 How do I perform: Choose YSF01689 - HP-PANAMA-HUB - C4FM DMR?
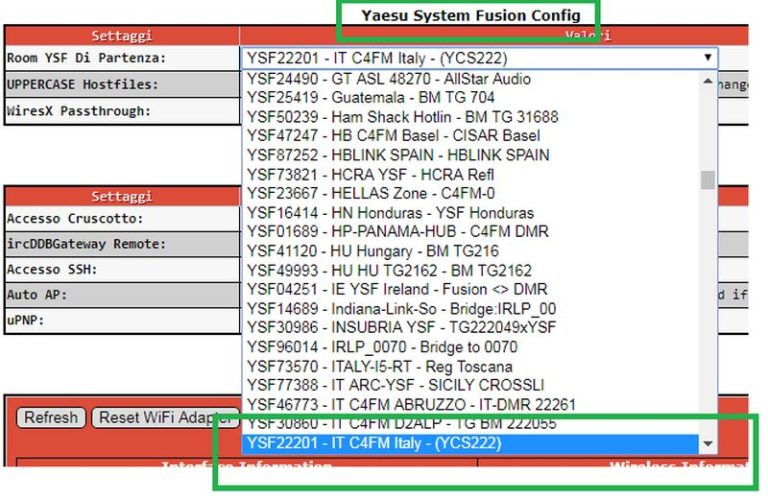pos(471,232)
